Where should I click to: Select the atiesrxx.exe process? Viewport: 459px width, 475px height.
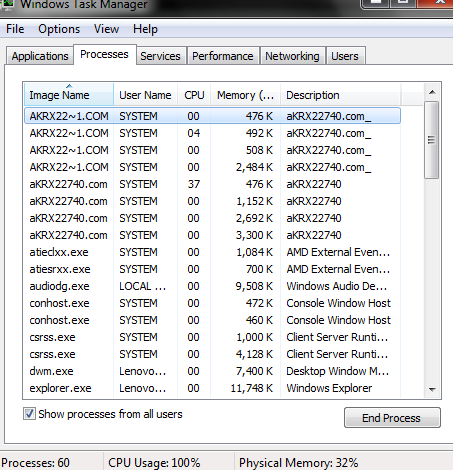212,269
